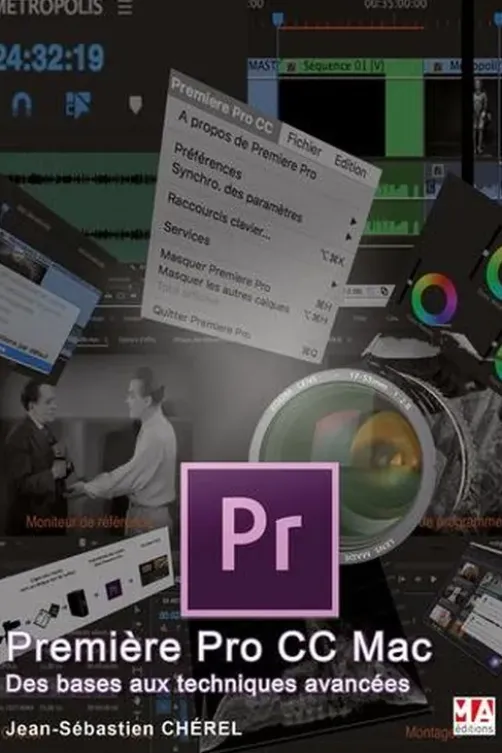Click the MA éditions publisher logo

(x=474, y=716)
